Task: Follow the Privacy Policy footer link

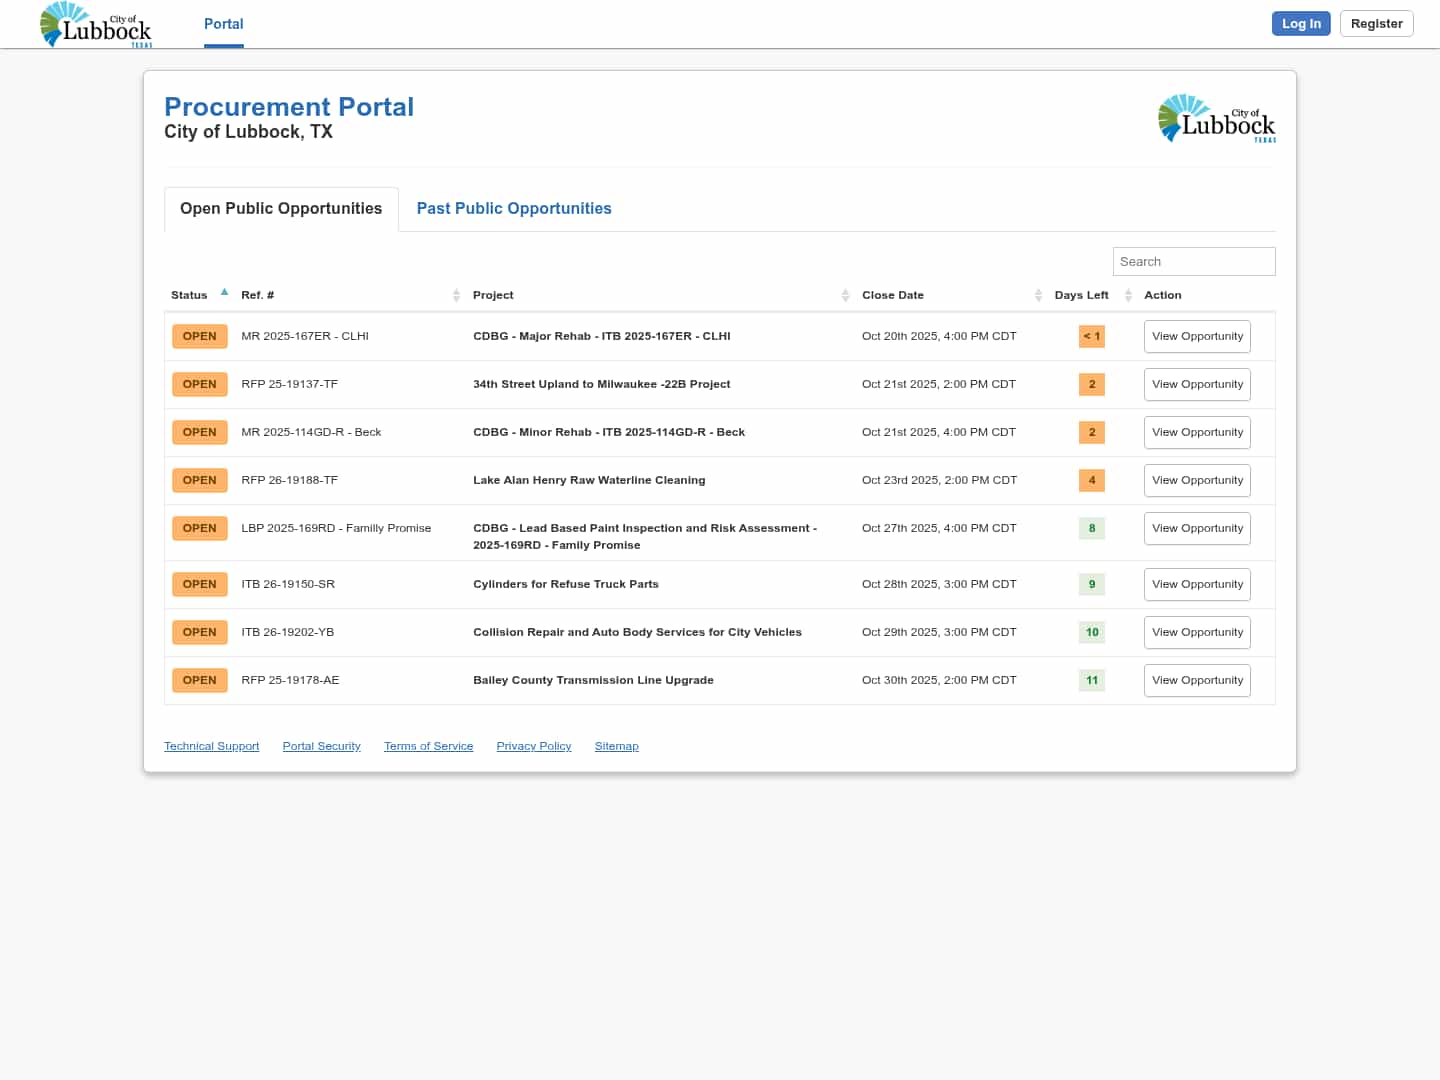Action: (x=533, y=747)
